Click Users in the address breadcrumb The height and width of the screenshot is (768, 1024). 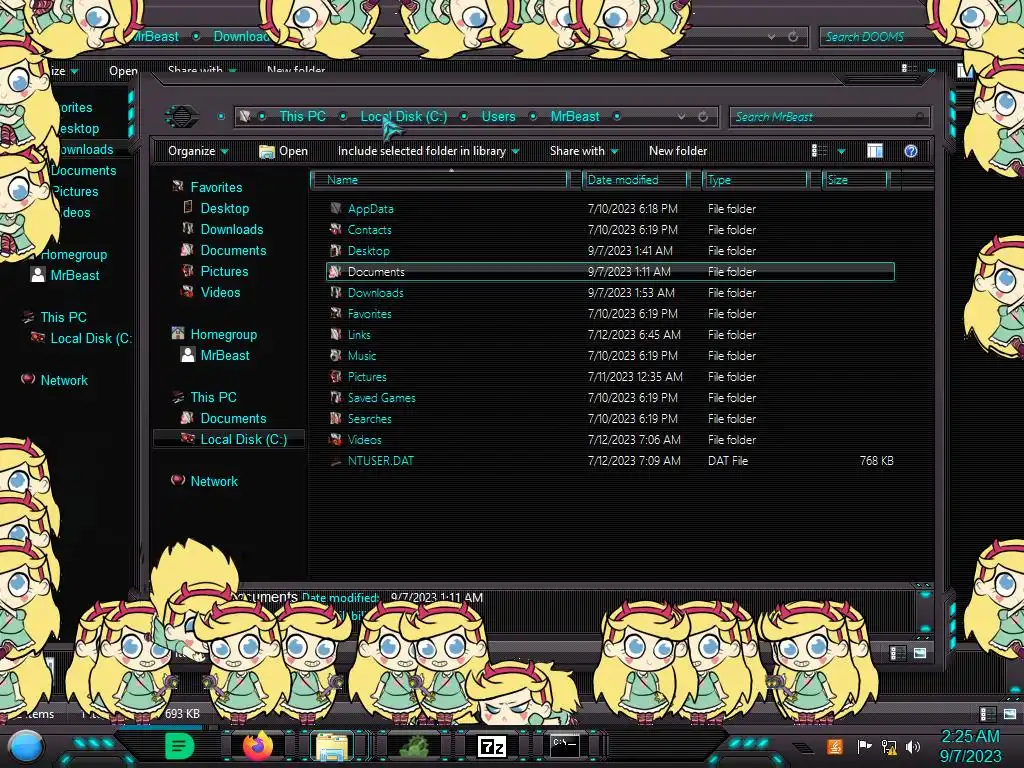pyautogui.click(x=498, y=116)
